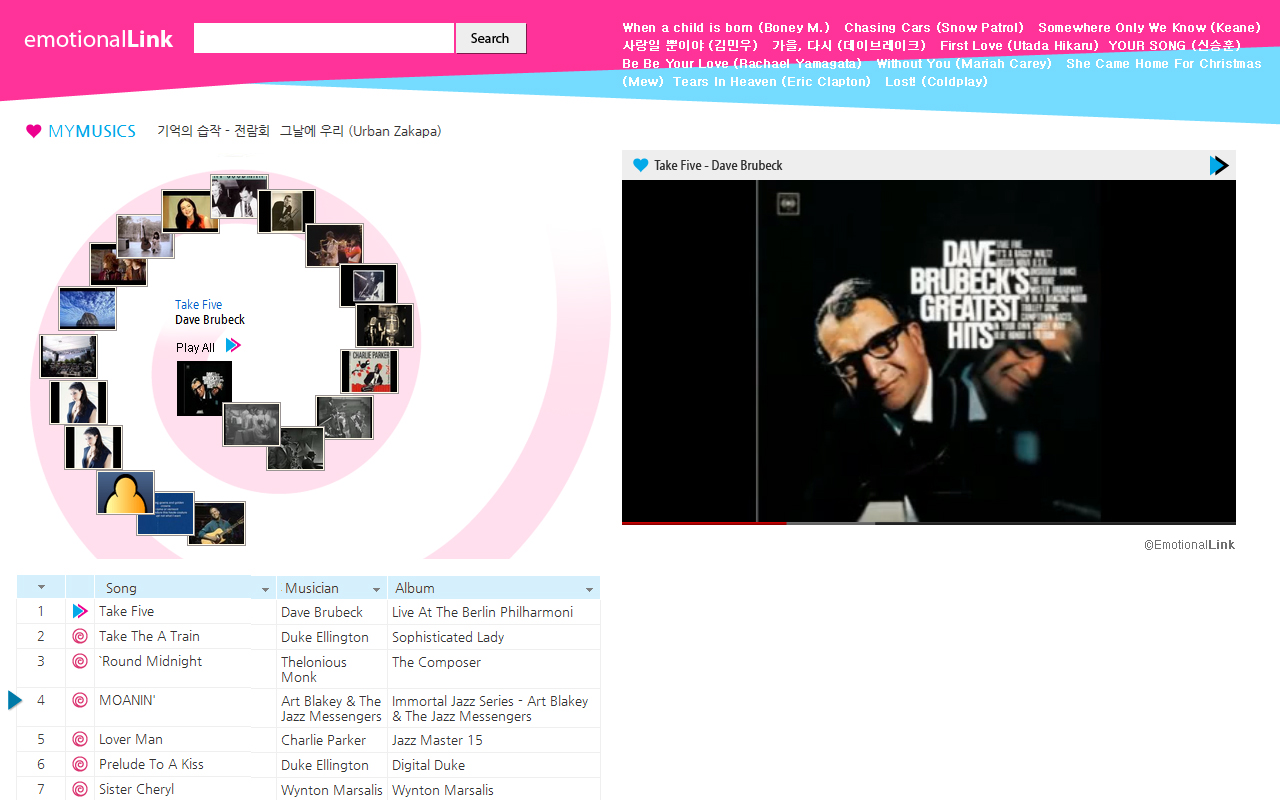Open the 'When a child is born (Boney M.)' link
The image size is (1280, 800).
726,28
